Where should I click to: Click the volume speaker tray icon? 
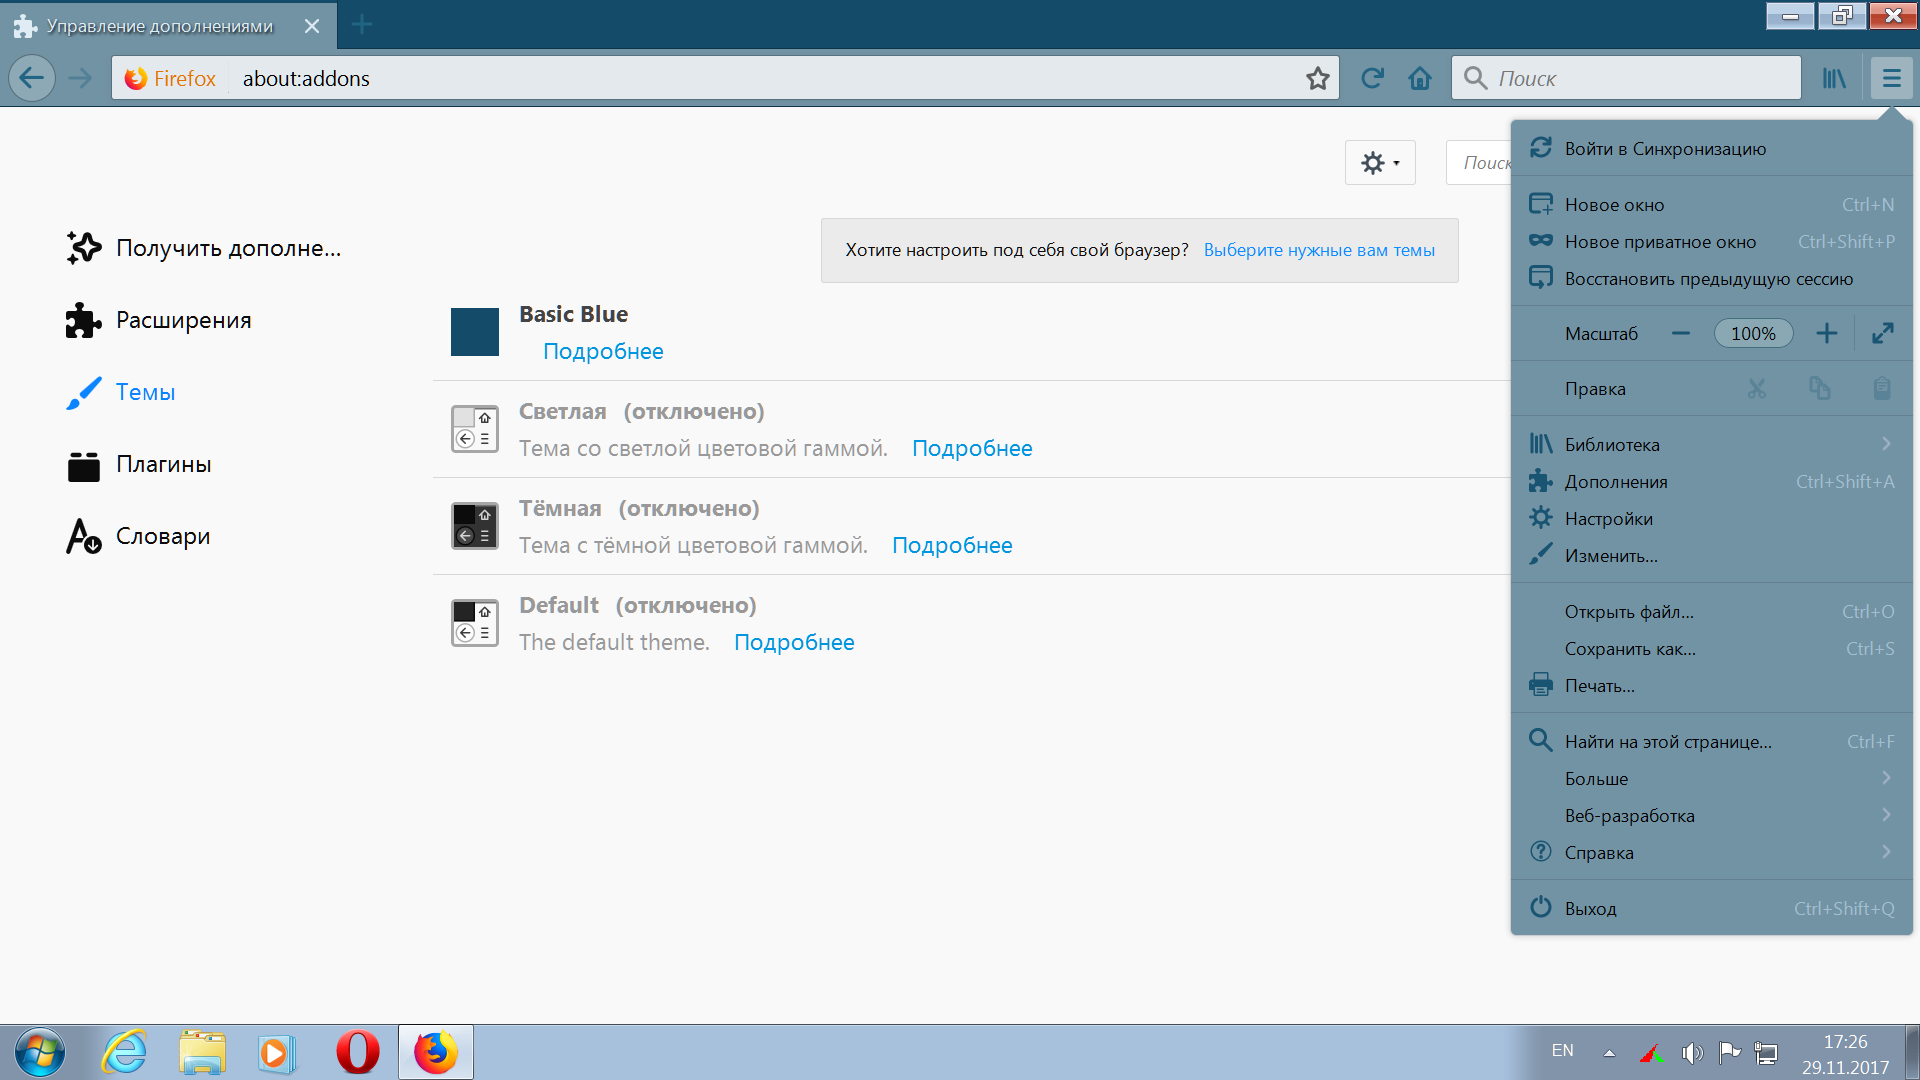(x=1692, y=1052)
